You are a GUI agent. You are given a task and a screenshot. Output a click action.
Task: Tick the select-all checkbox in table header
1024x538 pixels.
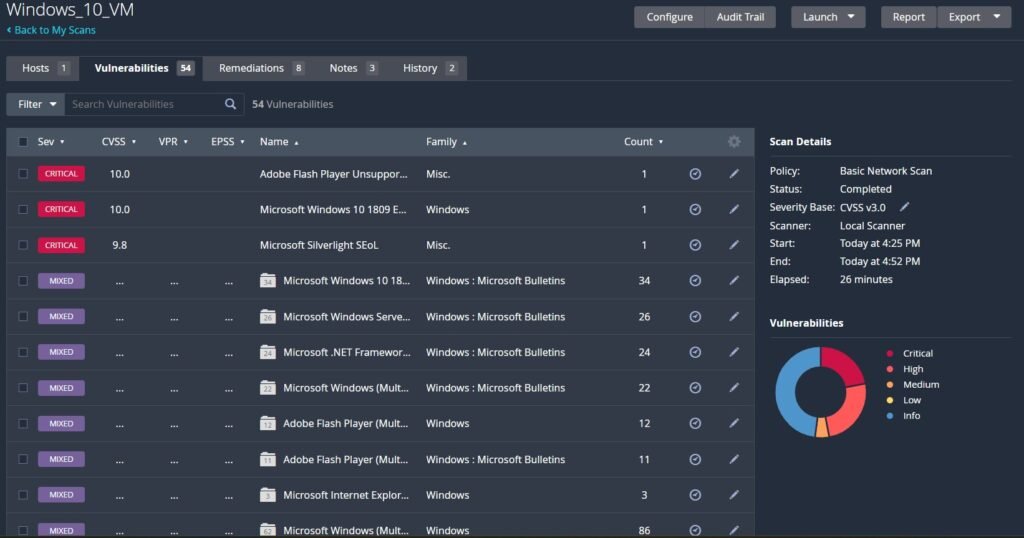pyautogui.click(x=23, y=142)
